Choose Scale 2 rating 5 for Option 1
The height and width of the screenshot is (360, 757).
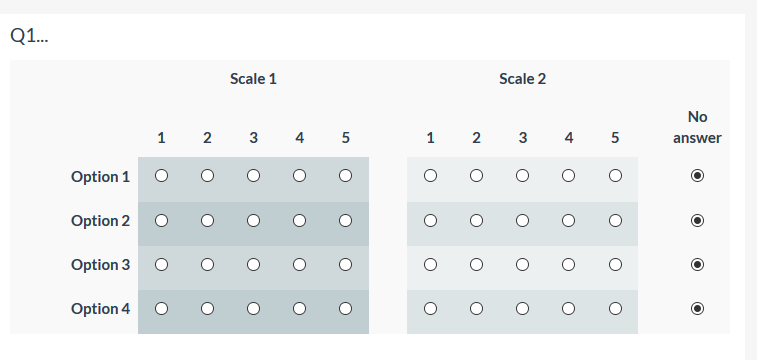pyautogui.click(x=615, y=176)
